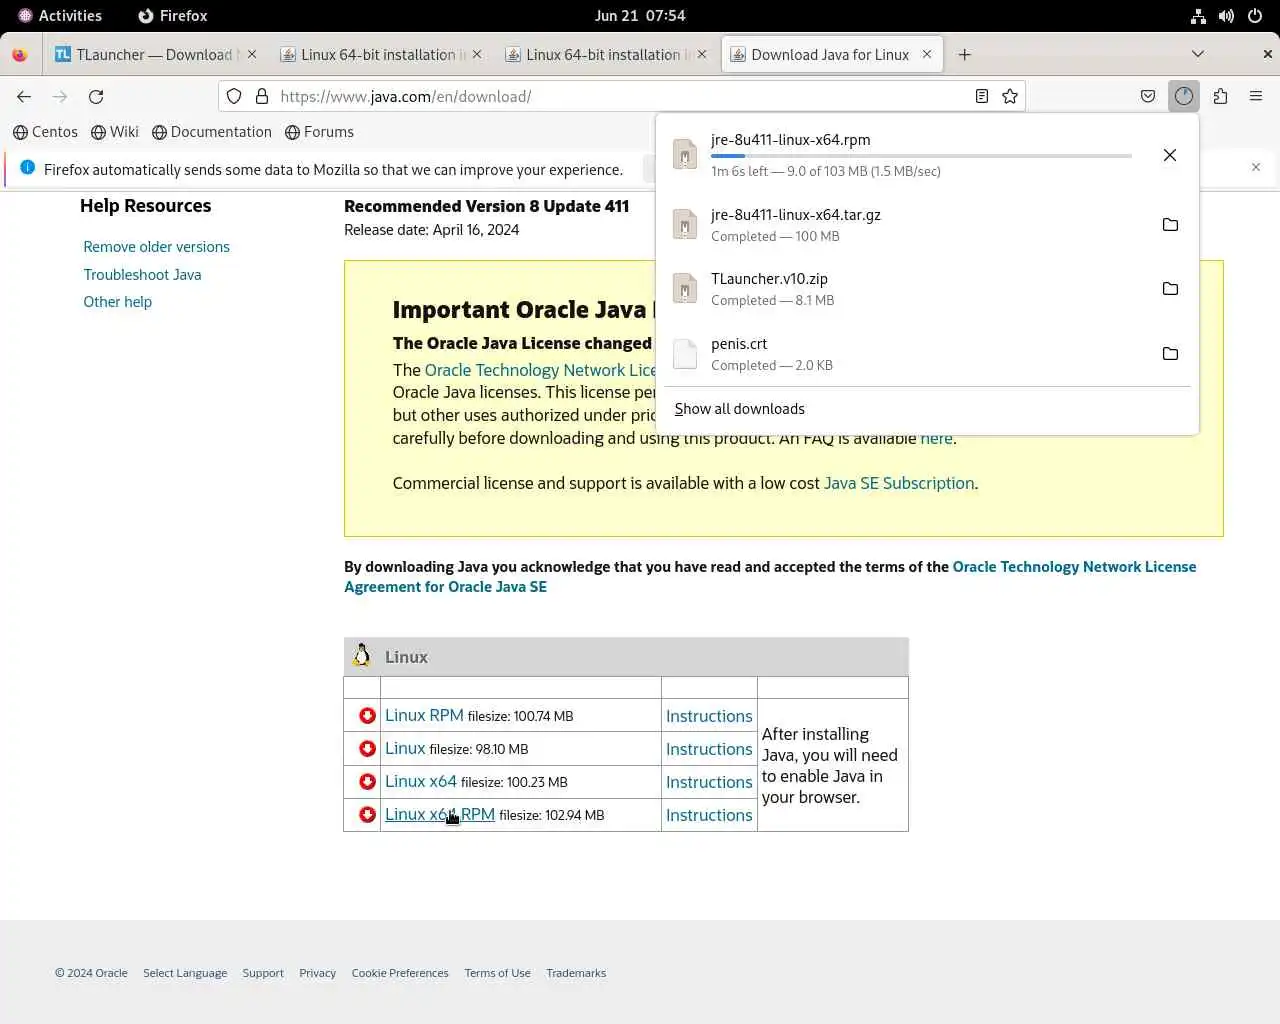Click red download icon for Linux 98.10 MB row
1280x1024 pixels.
367,749
